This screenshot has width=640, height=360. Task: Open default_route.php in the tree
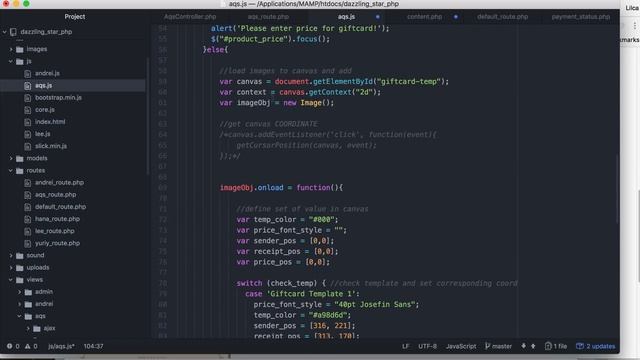pos(60,207)
